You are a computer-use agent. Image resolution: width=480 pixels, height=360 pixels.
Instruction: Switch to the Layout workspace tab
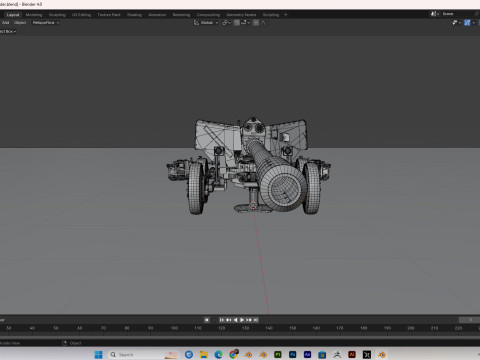click(x=13, y=15)
